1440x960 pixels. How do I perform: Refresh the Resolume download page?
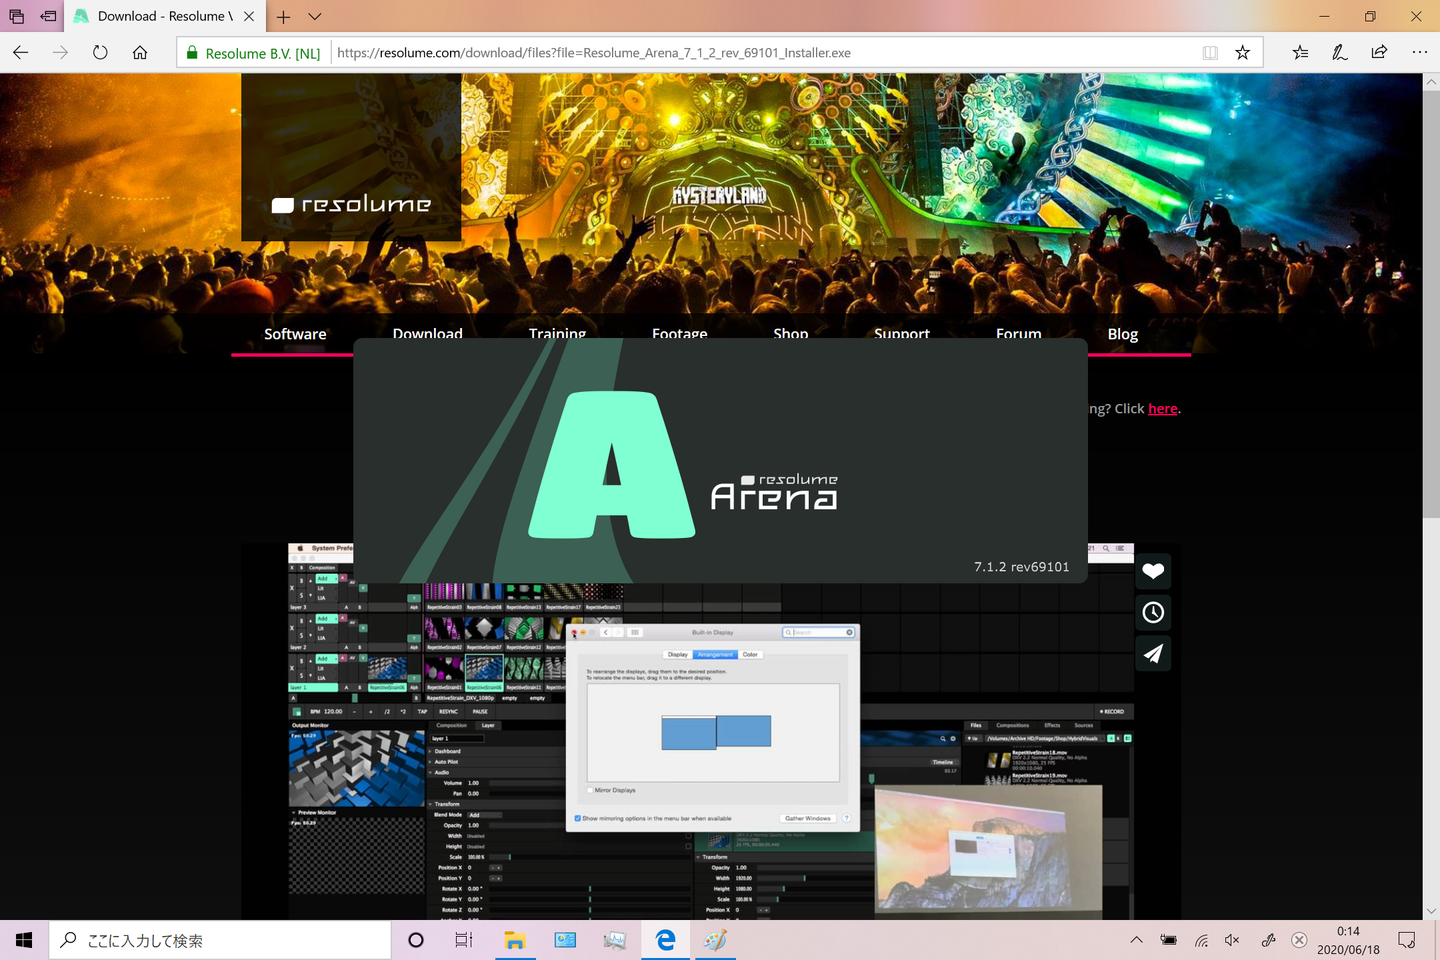point(100,52)
